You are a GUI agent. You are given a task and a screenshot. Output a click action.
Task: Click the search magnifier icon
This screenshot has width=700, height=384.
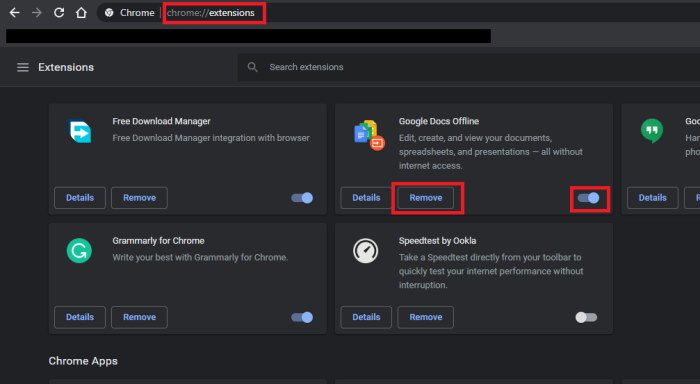[x=253, y=67]
